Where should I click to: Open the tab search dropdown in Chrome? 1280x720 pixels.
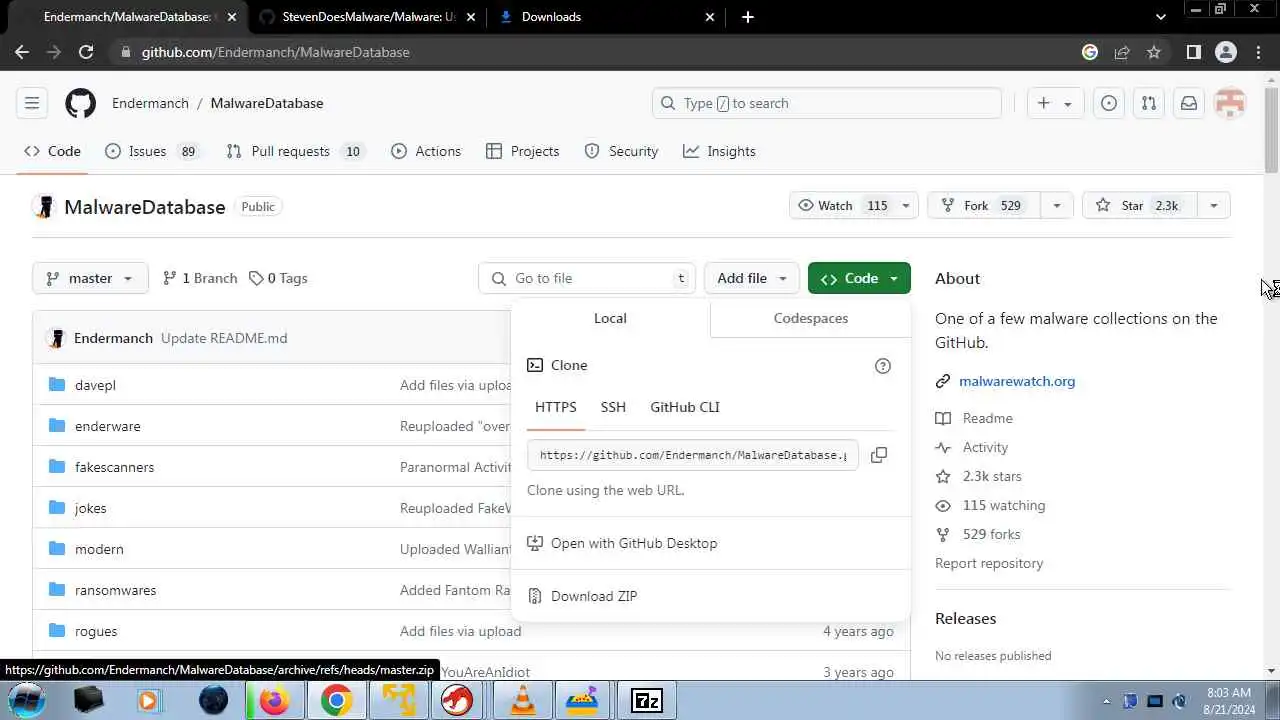1160,17
